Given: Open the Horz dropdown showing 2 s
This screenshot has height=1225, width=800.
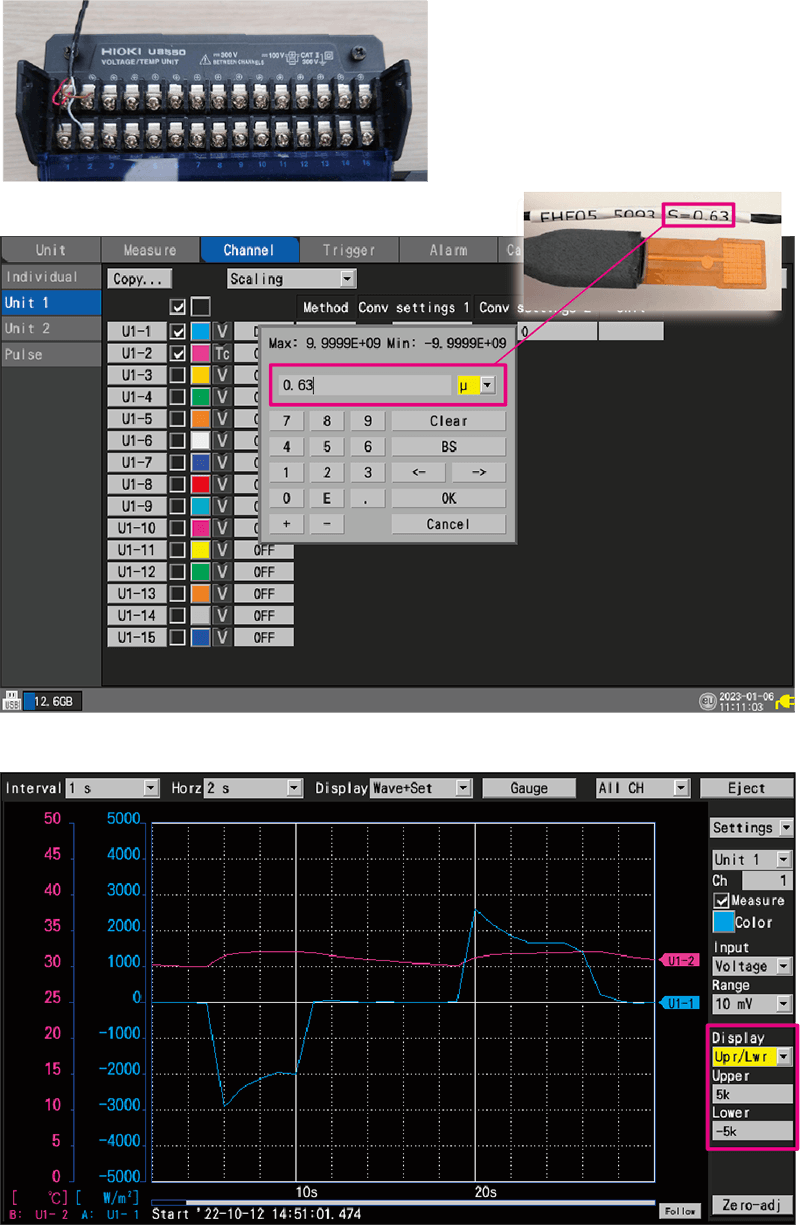Looking at the screenshot, I should tap(252, 788).
